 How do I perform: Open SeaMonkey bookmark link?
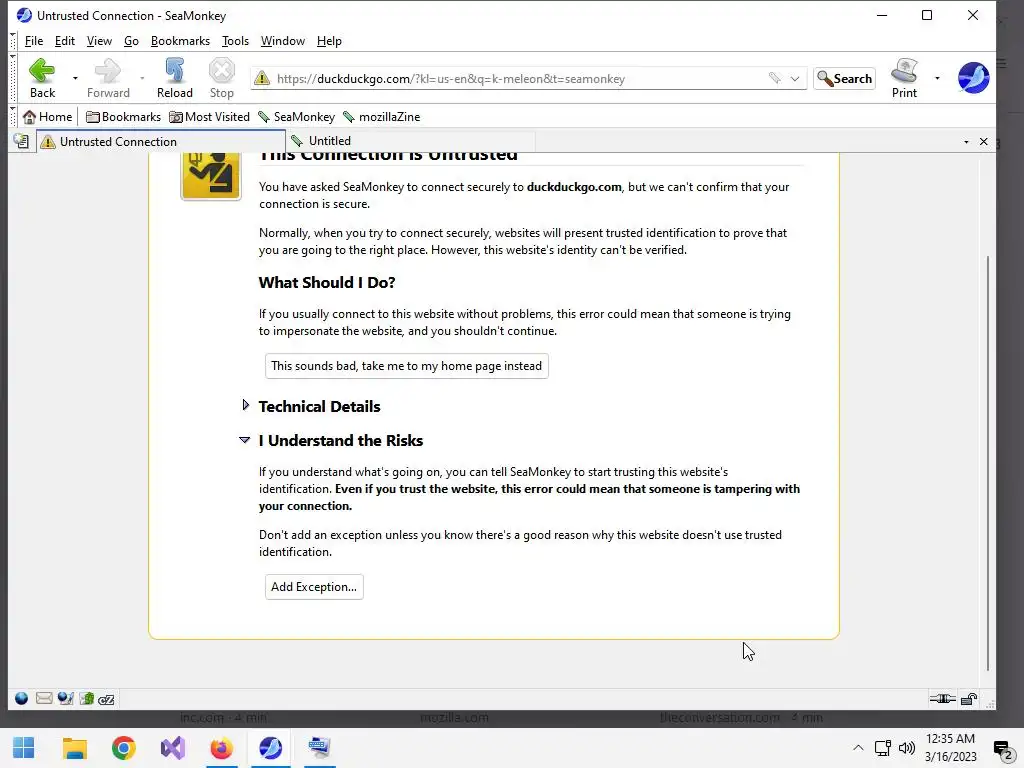pyautogui.click(x=296, y=117)
